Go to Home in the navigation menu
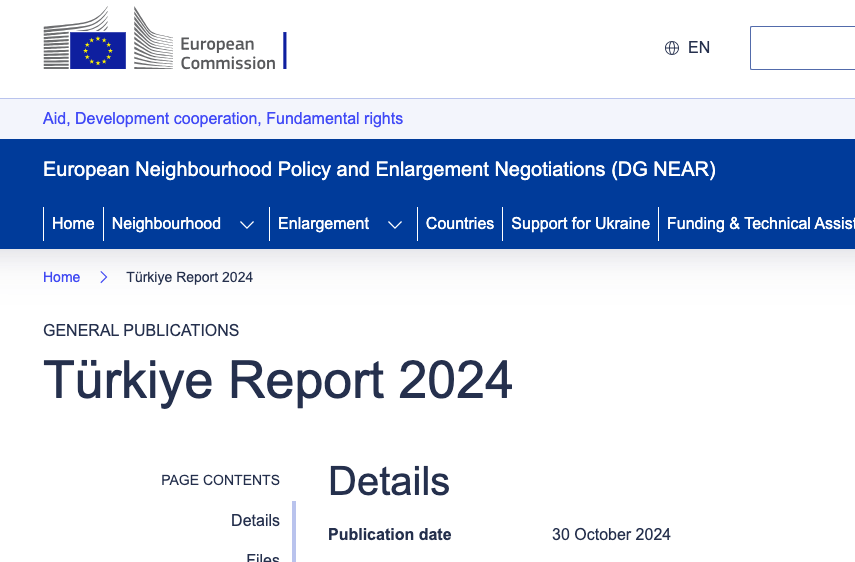 (x=73, y=223)
